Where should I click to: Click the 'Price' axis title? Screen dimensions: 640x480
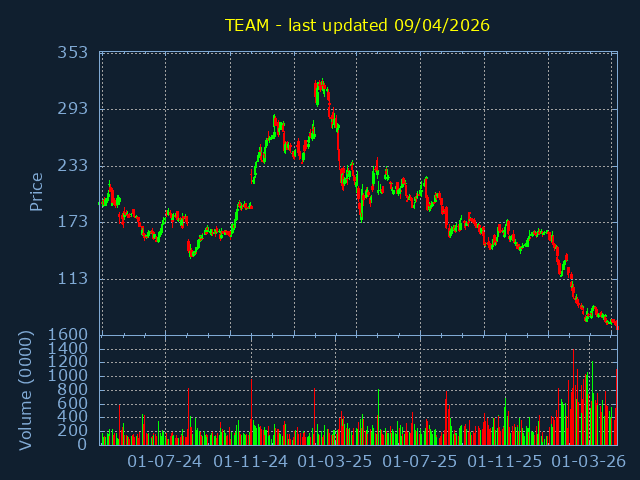36,192
